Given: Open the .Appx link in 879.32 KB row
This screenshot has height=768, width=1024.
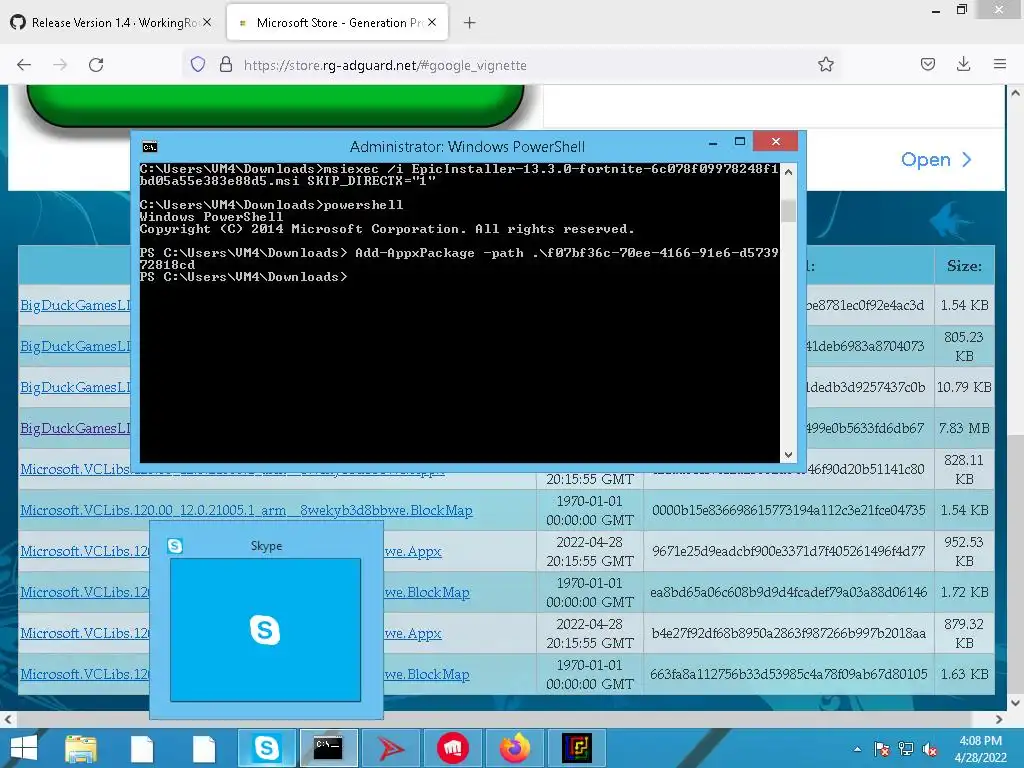Looking at the screenshot, I should tap(413, 633).
